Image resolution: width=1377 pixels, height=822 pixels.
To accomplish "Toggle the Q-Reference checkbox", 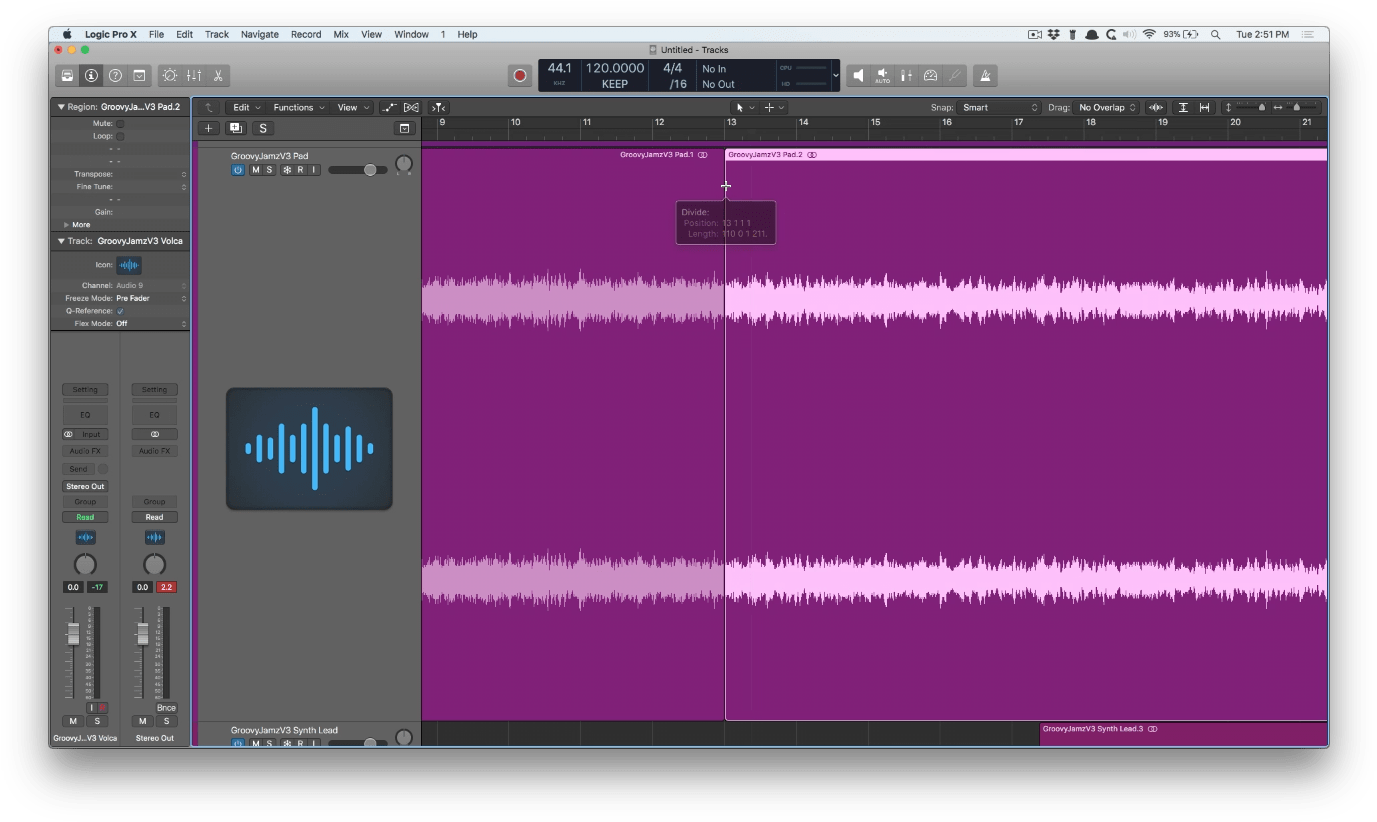I will point(120,311).
